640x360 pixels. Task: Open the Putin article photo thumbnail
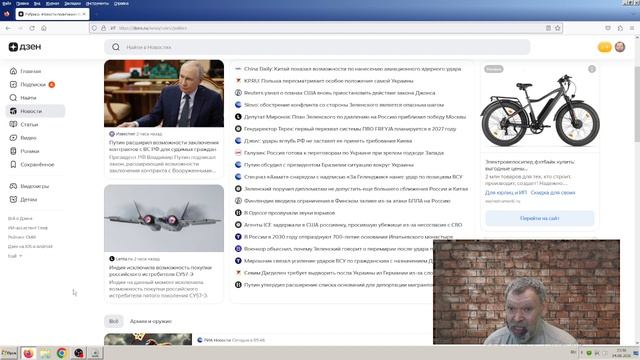[x=164, y=93]
